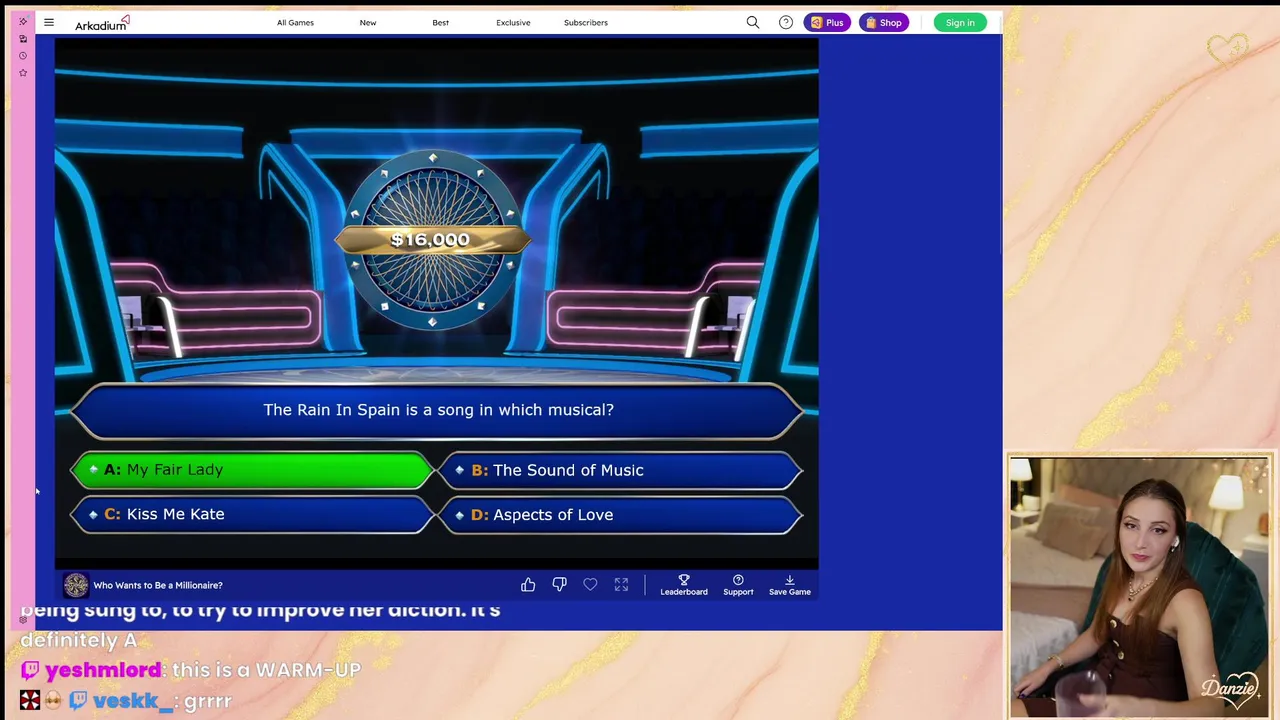
Task: Click the star favorites icon in the sidebar
Action: (x=23, y=73)
